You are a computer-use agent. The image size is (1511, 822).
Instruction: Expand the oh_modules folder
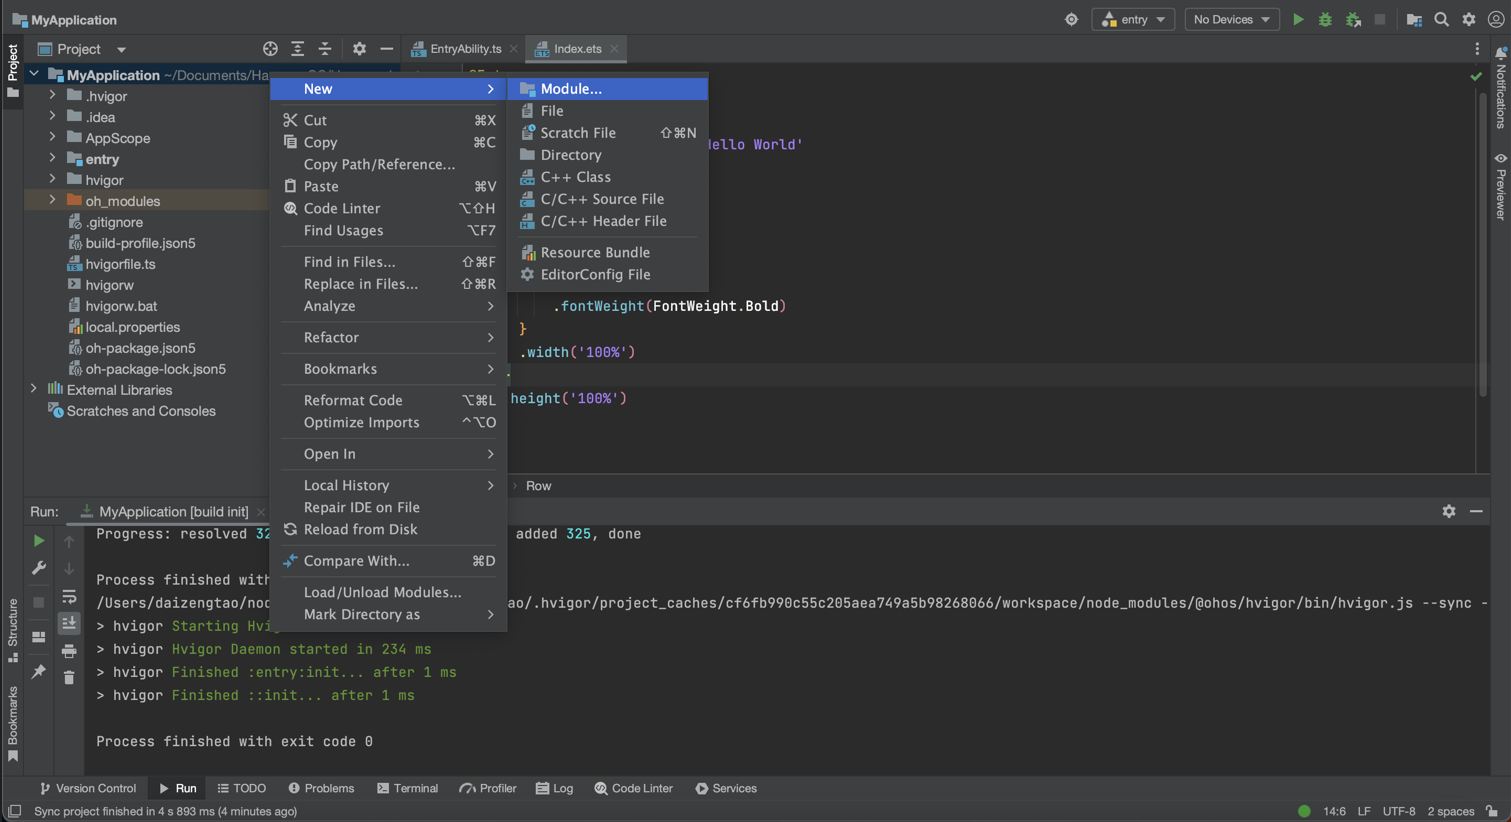(x=52, y=201)
